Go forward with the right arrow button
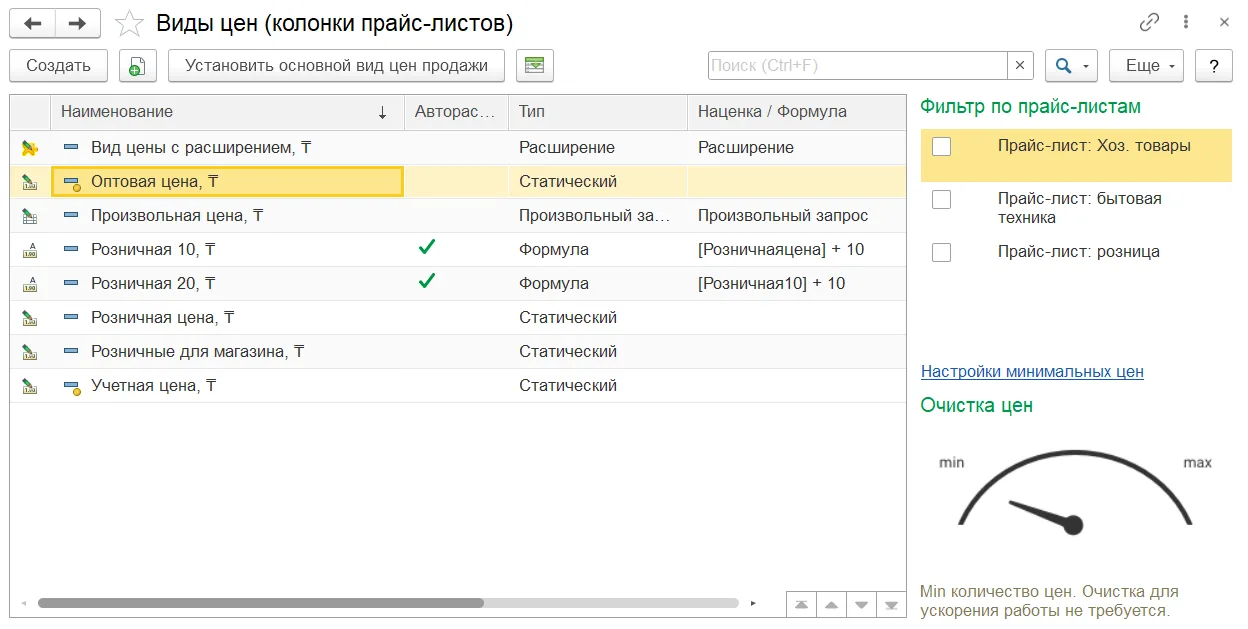1248x629 pixels. click(77, 23)
